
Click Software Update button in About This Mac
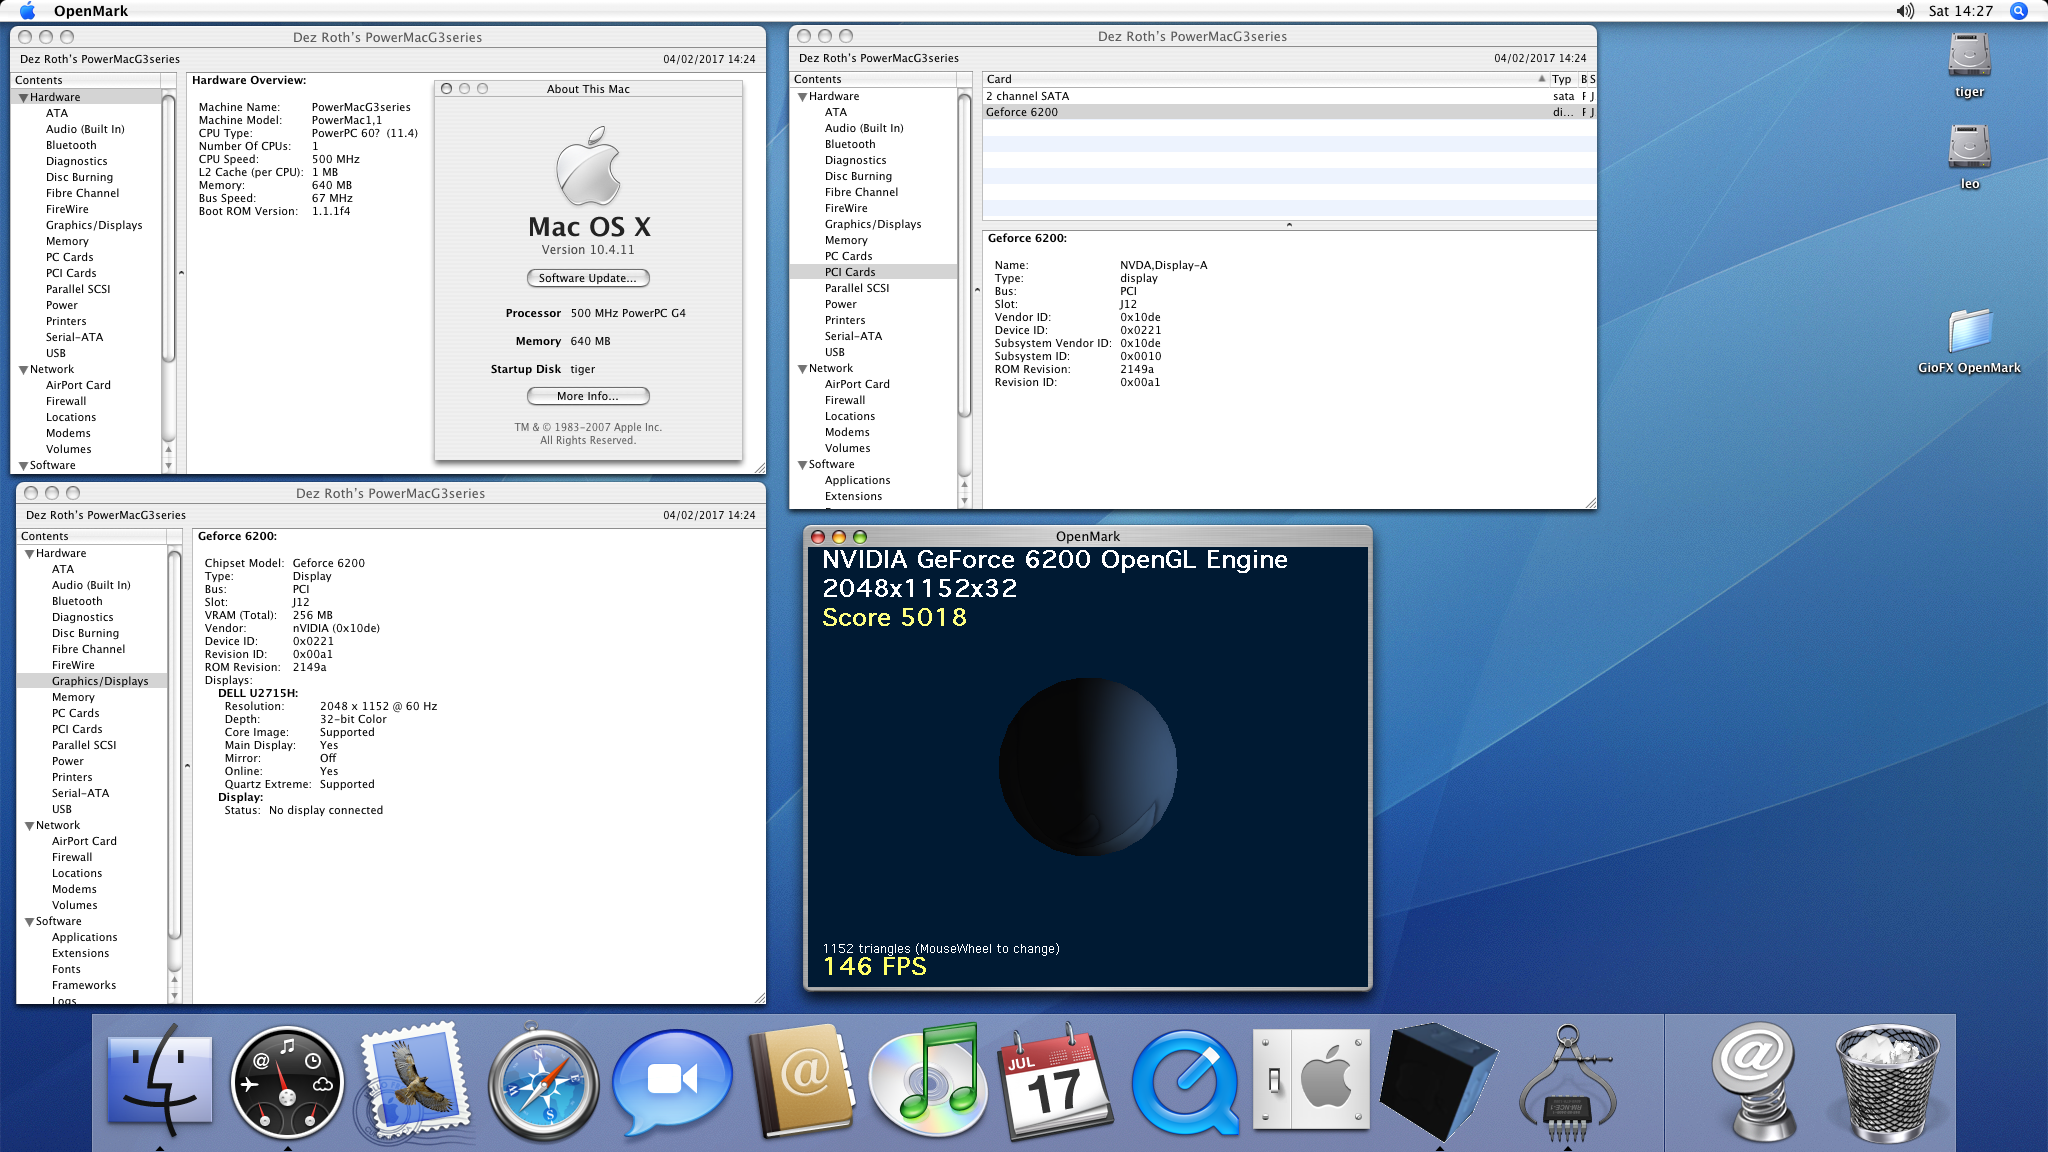coord(588,278)
